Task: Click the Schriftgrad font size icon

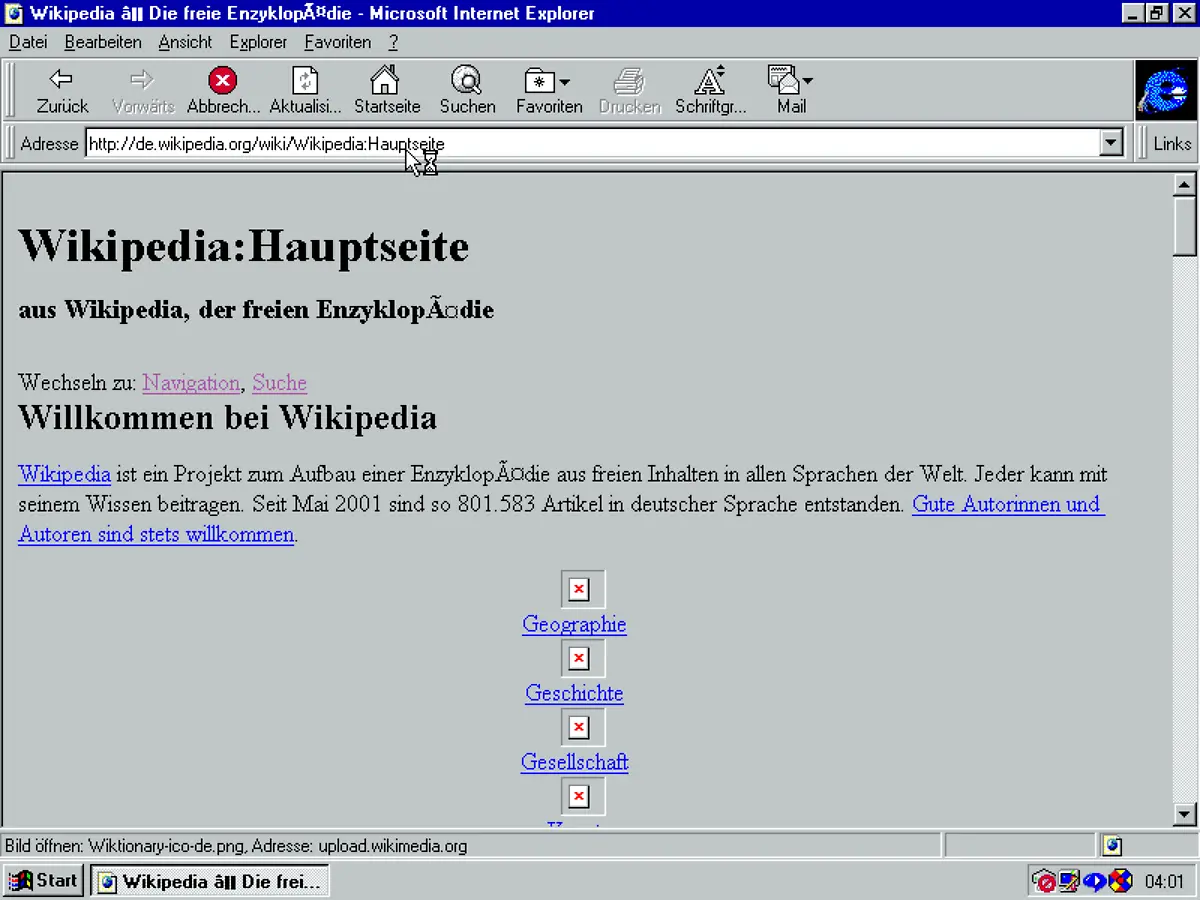Action: pyautogui.click(x=709, y=80)
